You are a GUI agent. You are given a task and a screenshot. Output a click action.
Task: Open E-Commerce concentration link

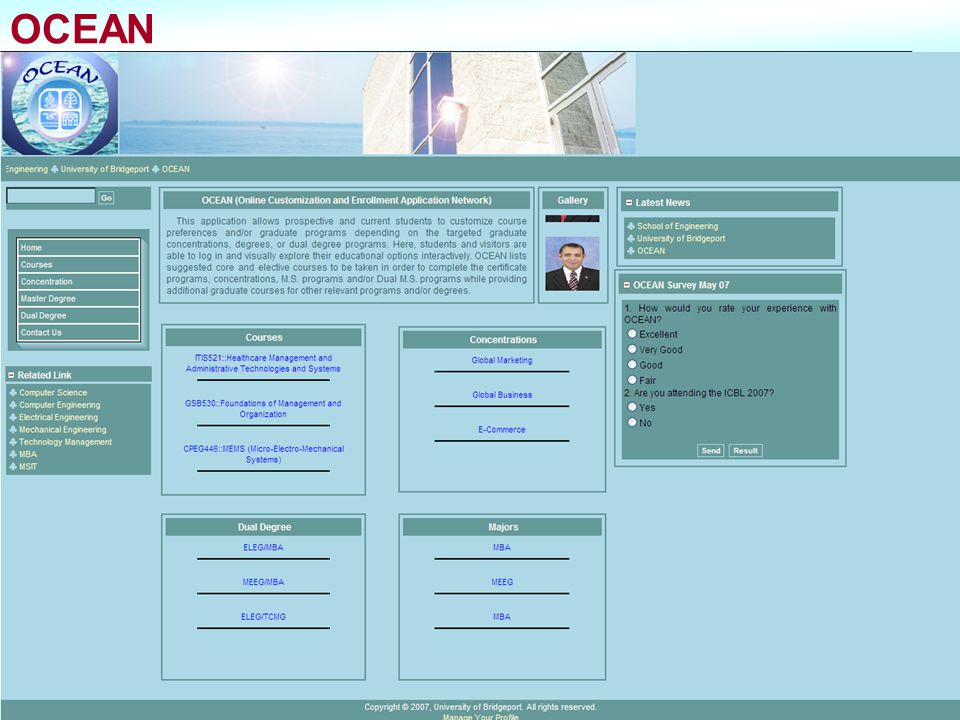coord(502,429)
